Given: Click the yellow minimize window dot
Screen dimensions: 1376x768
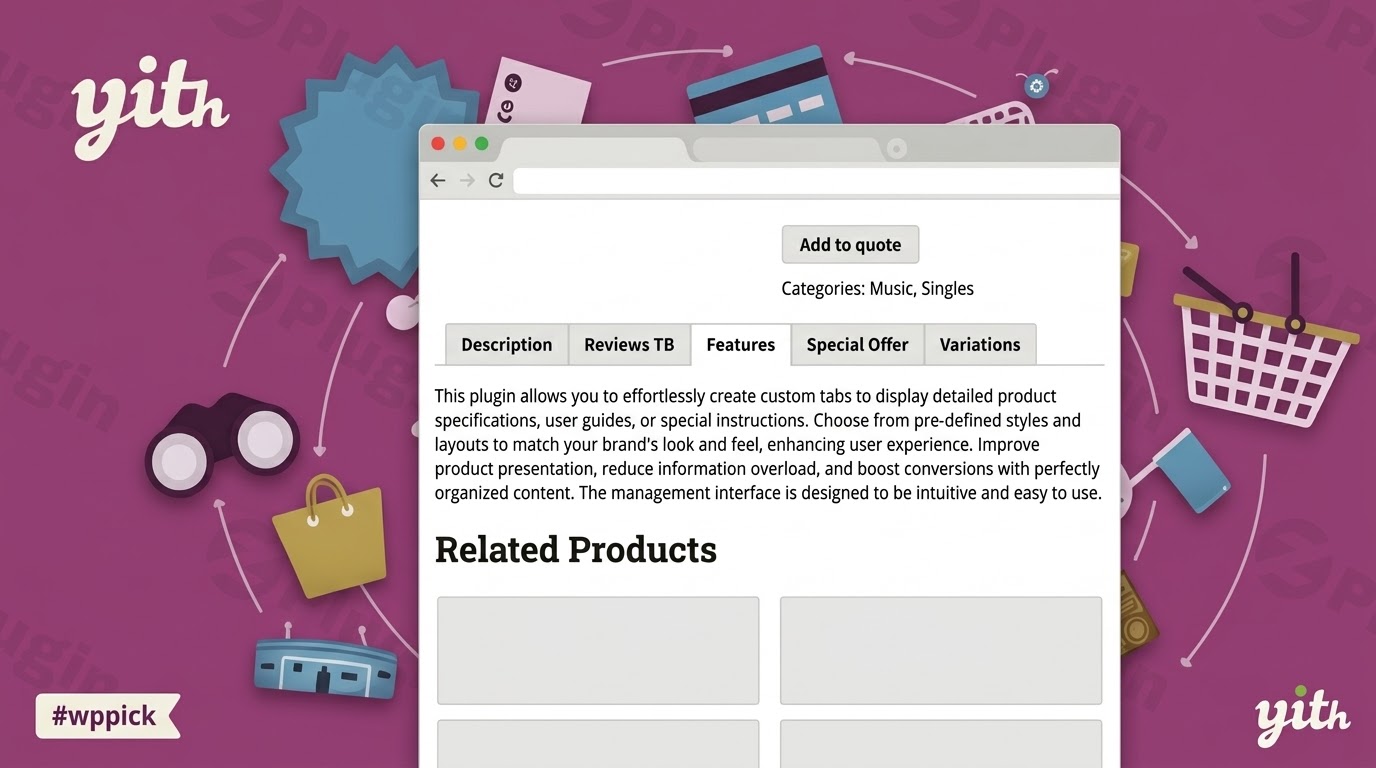Looking at the screenshot, I should coord(460,143).
